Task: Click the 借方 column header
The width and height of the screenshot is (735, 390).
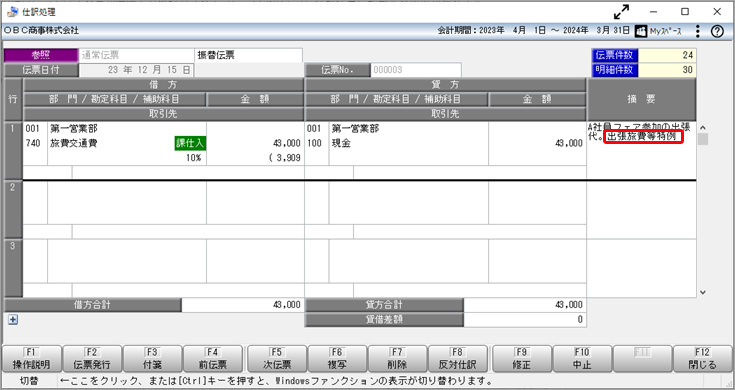Action: pos(163,85)
